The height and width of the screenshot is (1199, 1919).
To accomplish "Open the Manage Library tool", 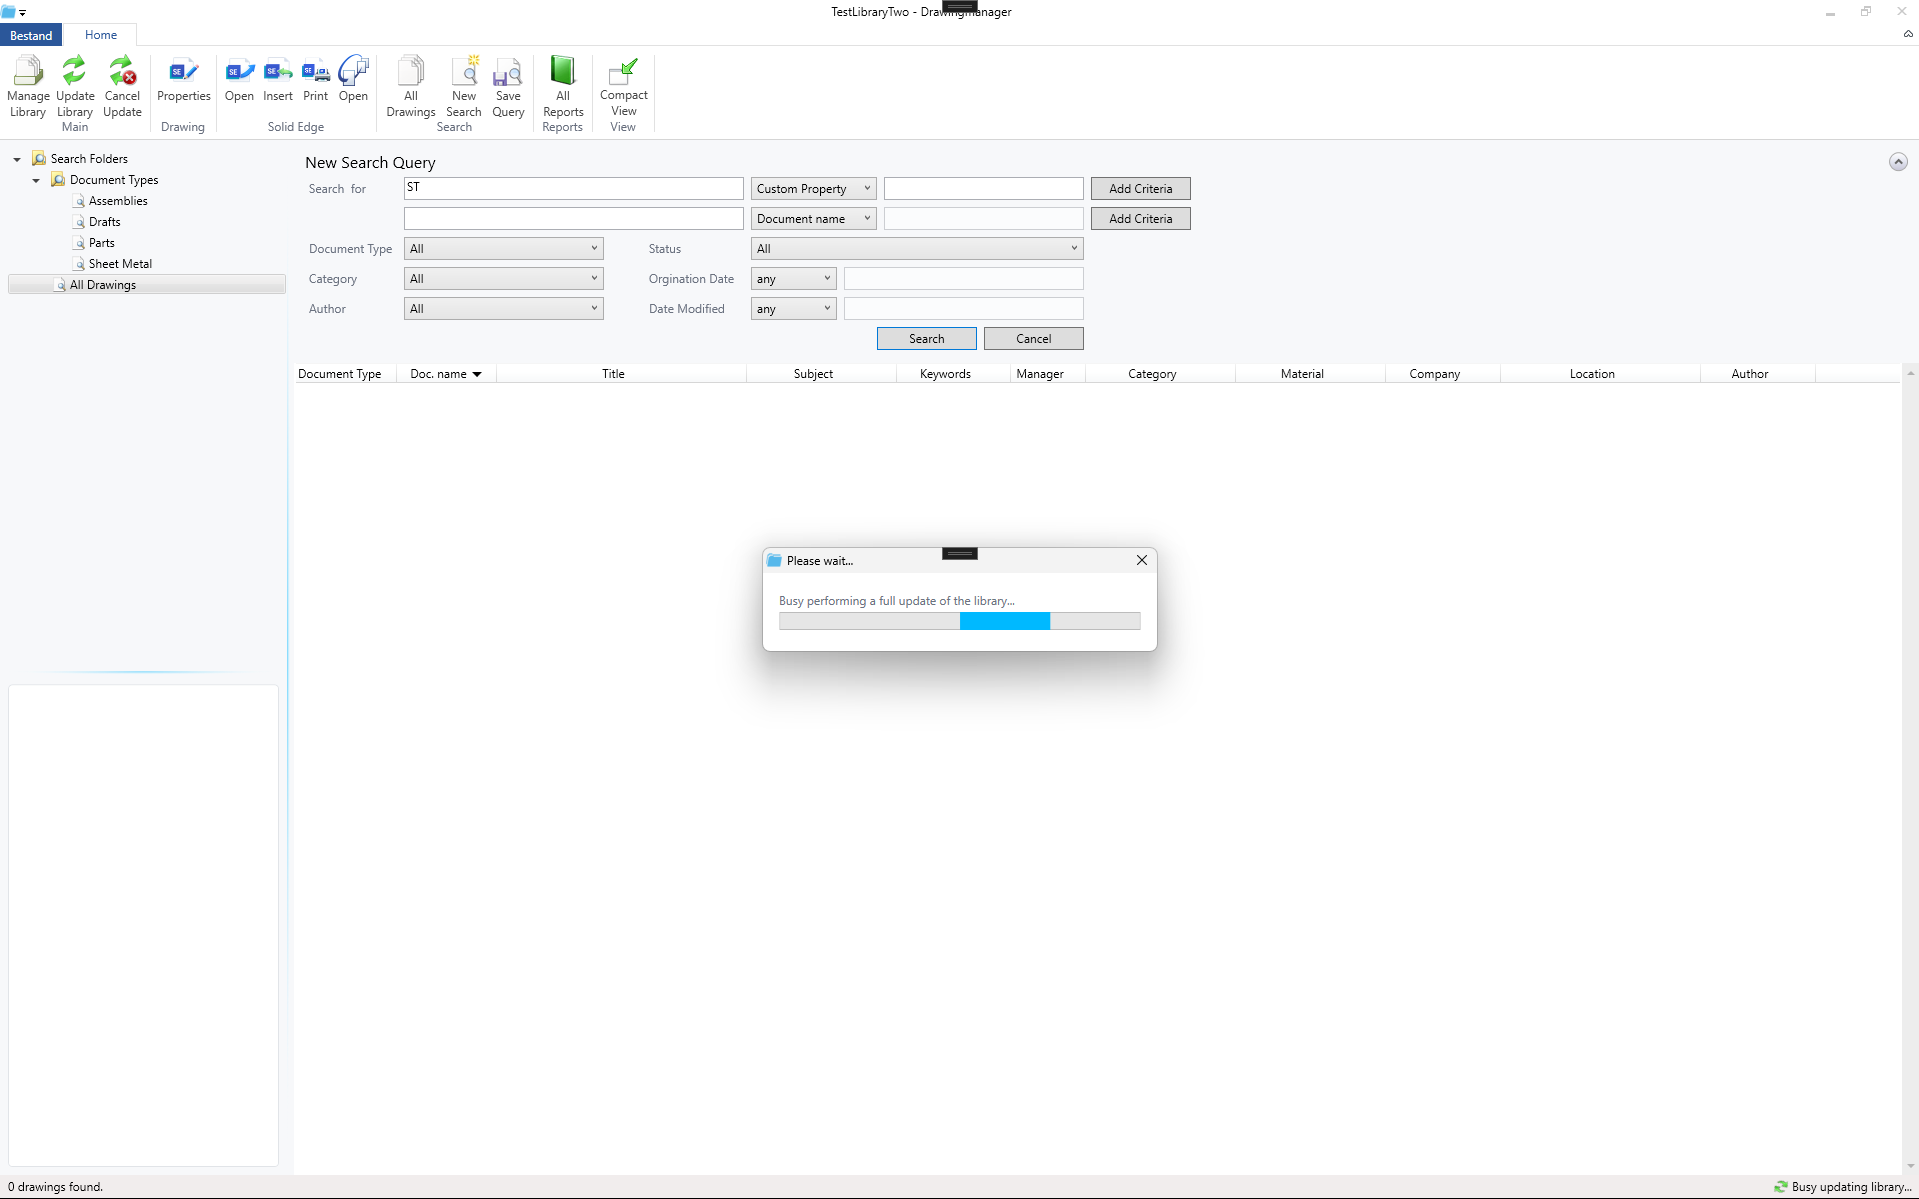I will [27, 85].
